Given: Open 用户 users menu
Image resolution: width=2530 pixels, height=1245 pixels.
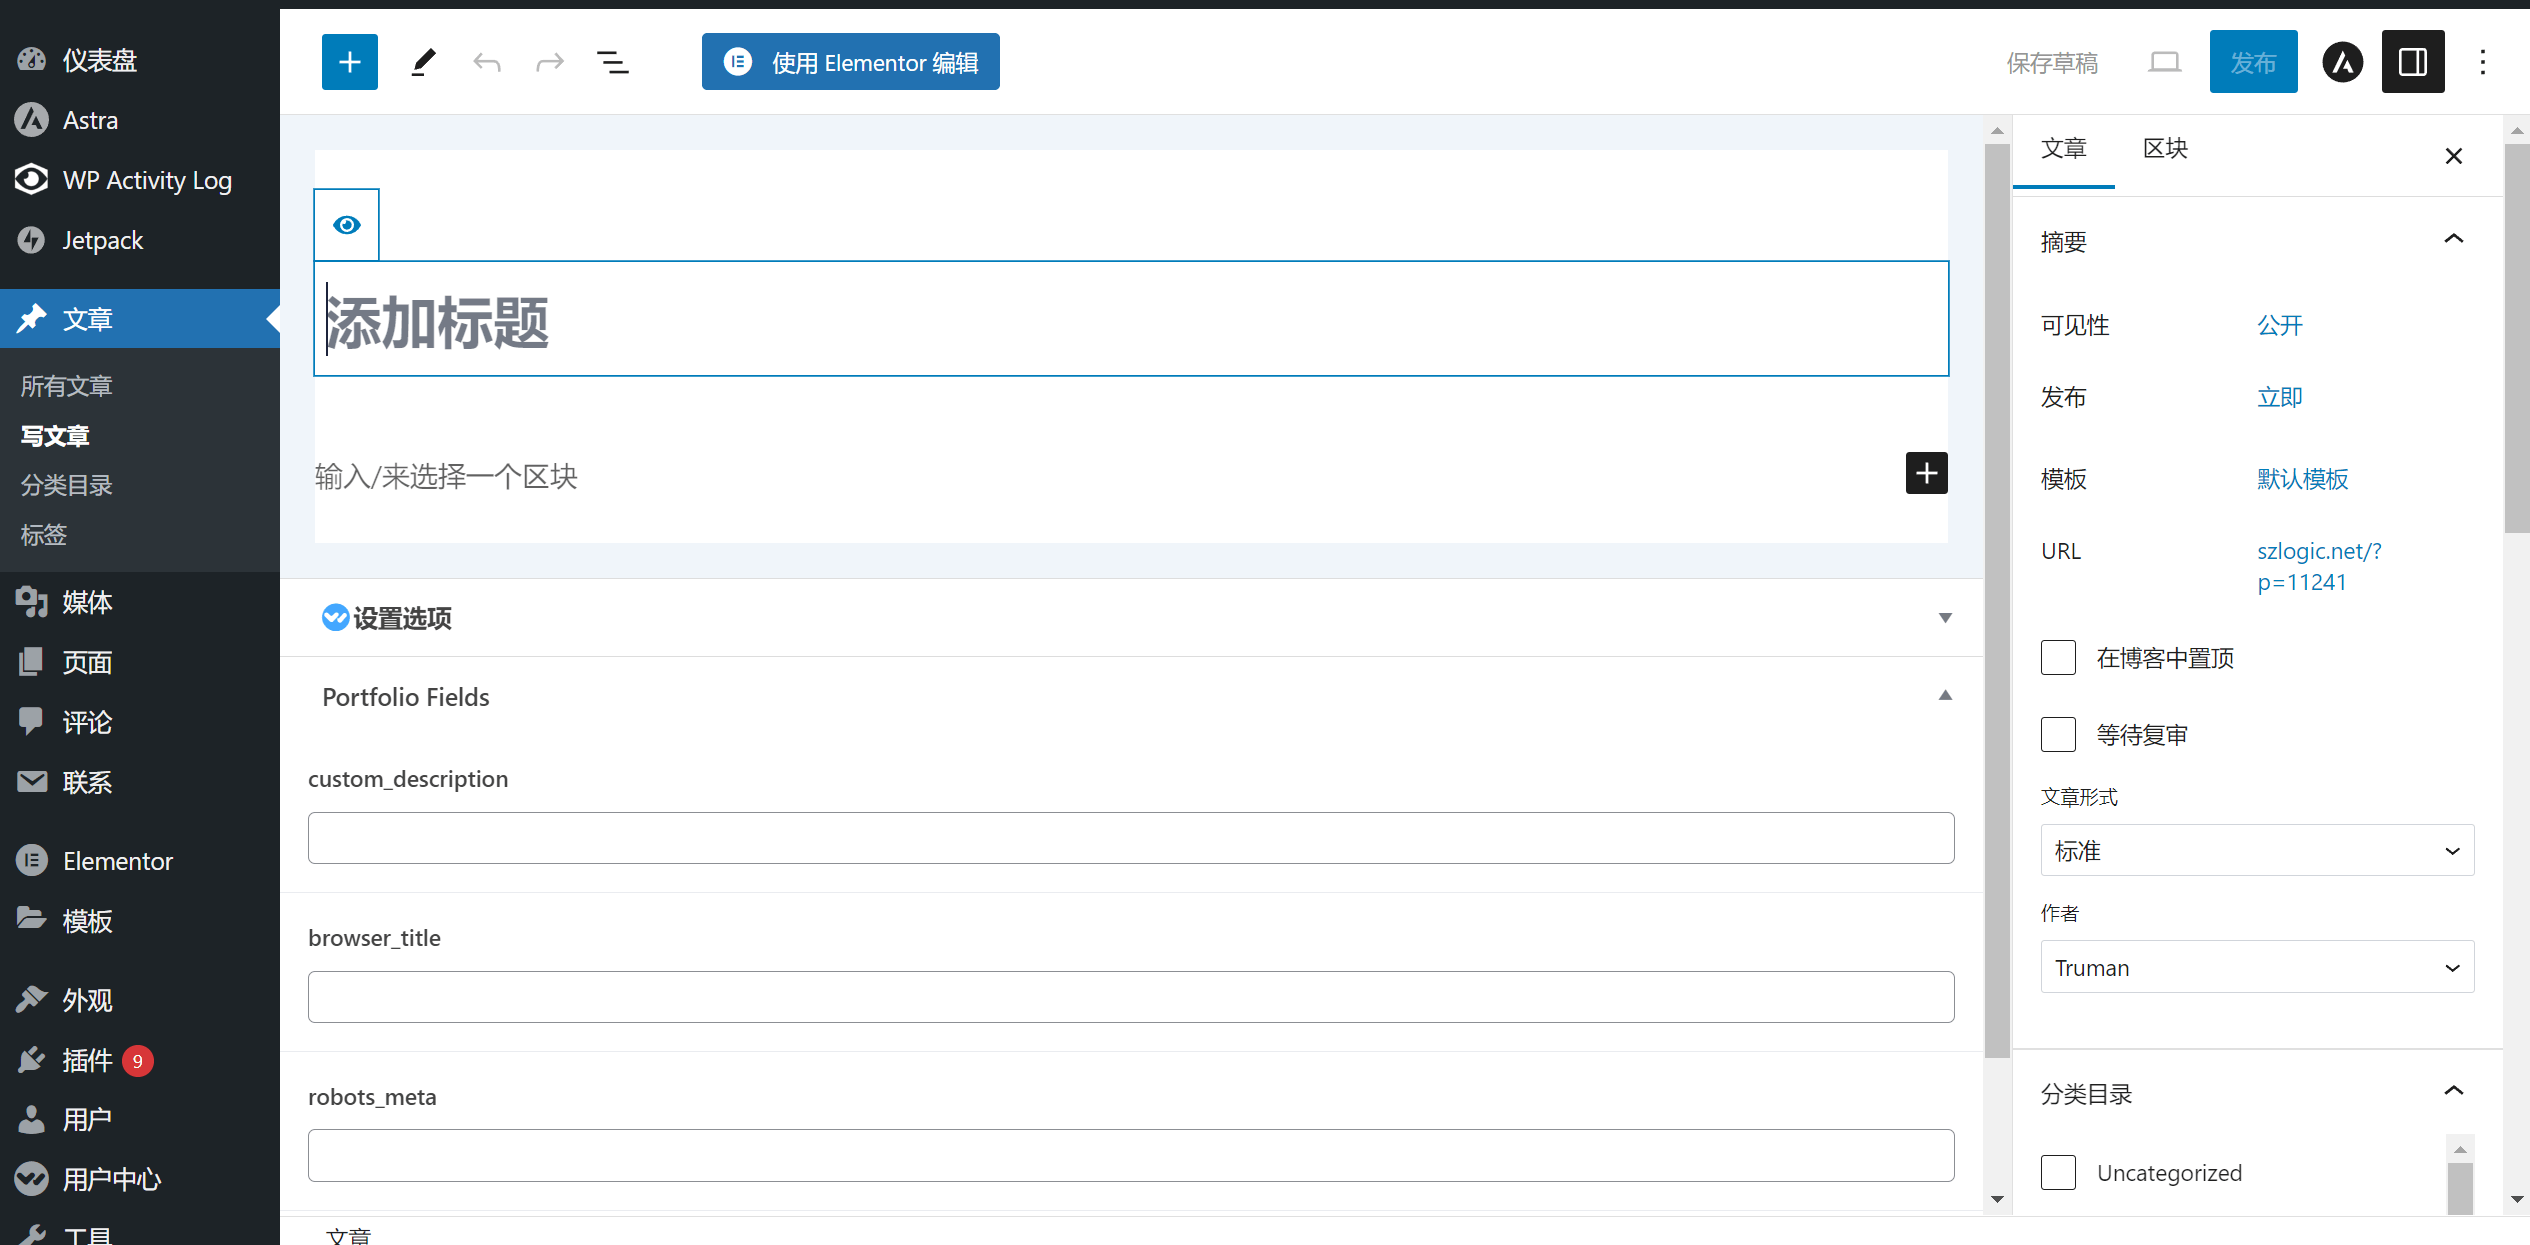Looking at the screenshot, I should pyautogui.click(x=140, y=1119).
